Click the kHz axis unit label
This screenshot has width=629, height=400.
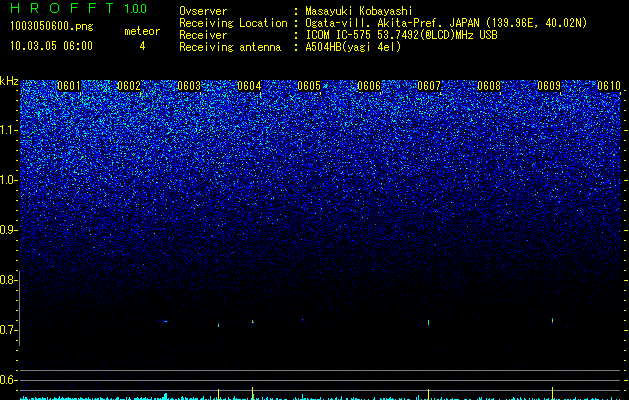[9, 81]
